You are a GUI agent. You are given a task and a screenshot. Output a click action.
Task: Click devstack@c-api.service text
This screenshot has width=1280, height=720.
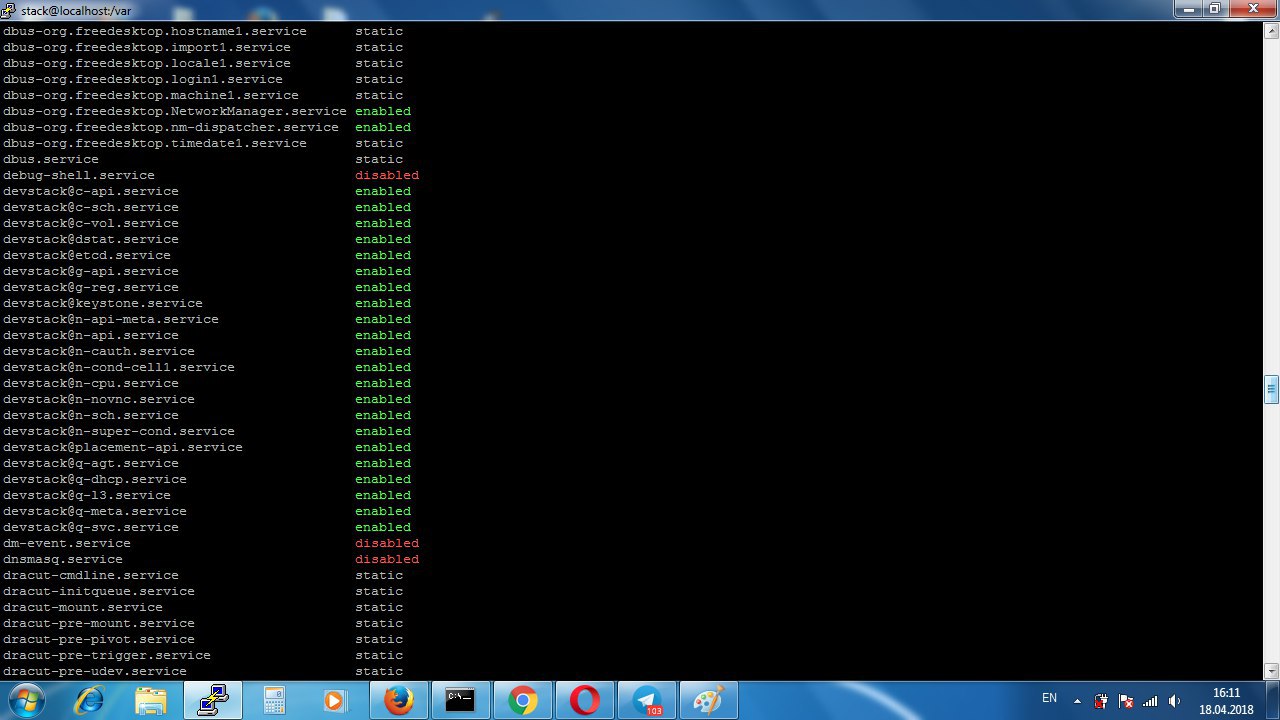(x=91, y=191)
